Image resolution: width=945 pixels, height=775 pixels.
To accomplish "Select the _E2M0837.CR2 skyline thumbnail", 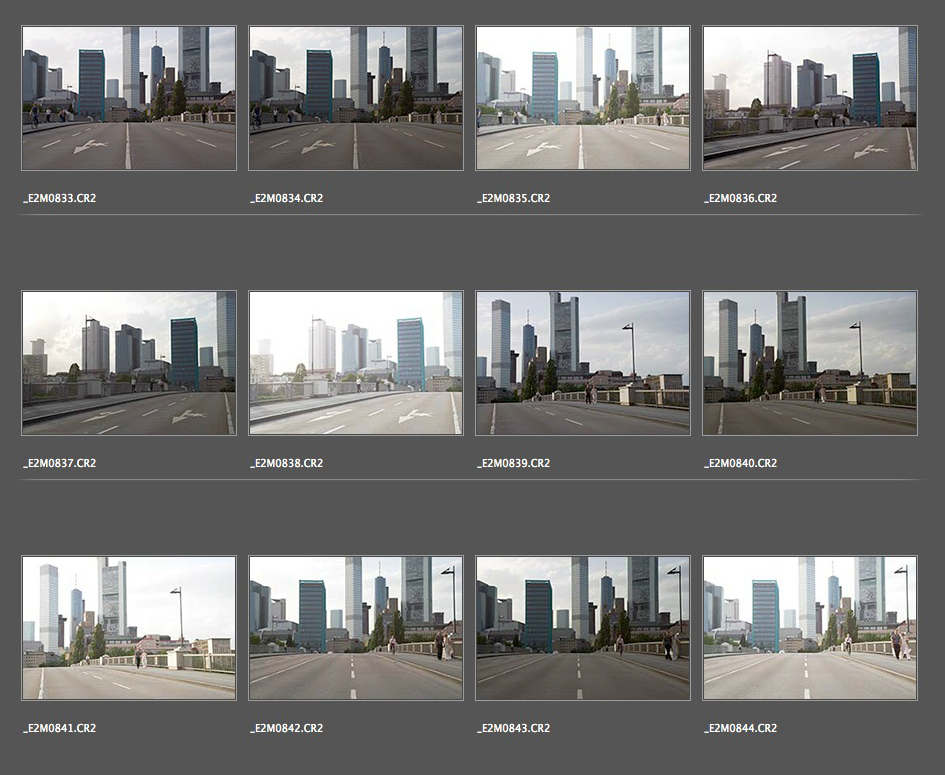I will (x=129, y=363).
